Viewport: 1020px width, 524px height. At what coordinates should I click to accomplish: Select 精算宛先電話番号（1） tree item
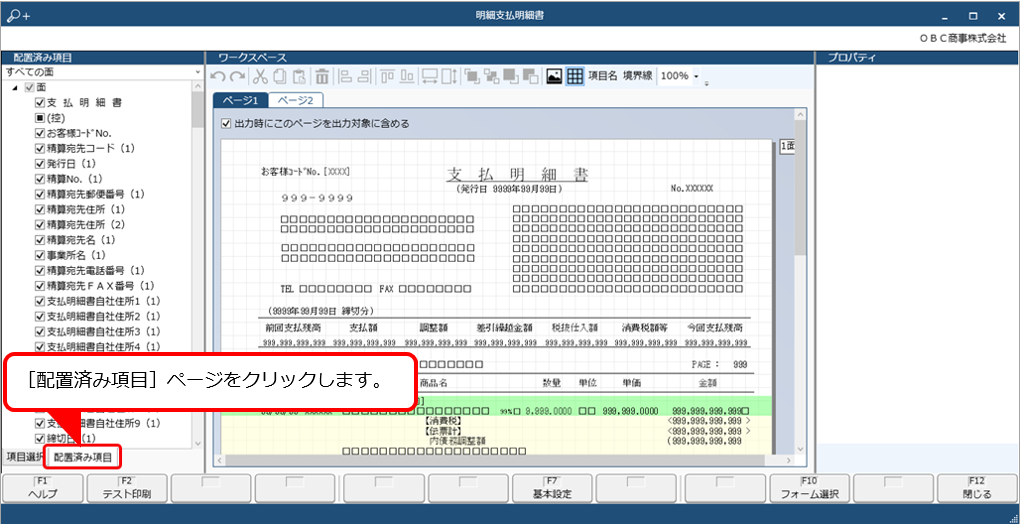coord(96,270)
